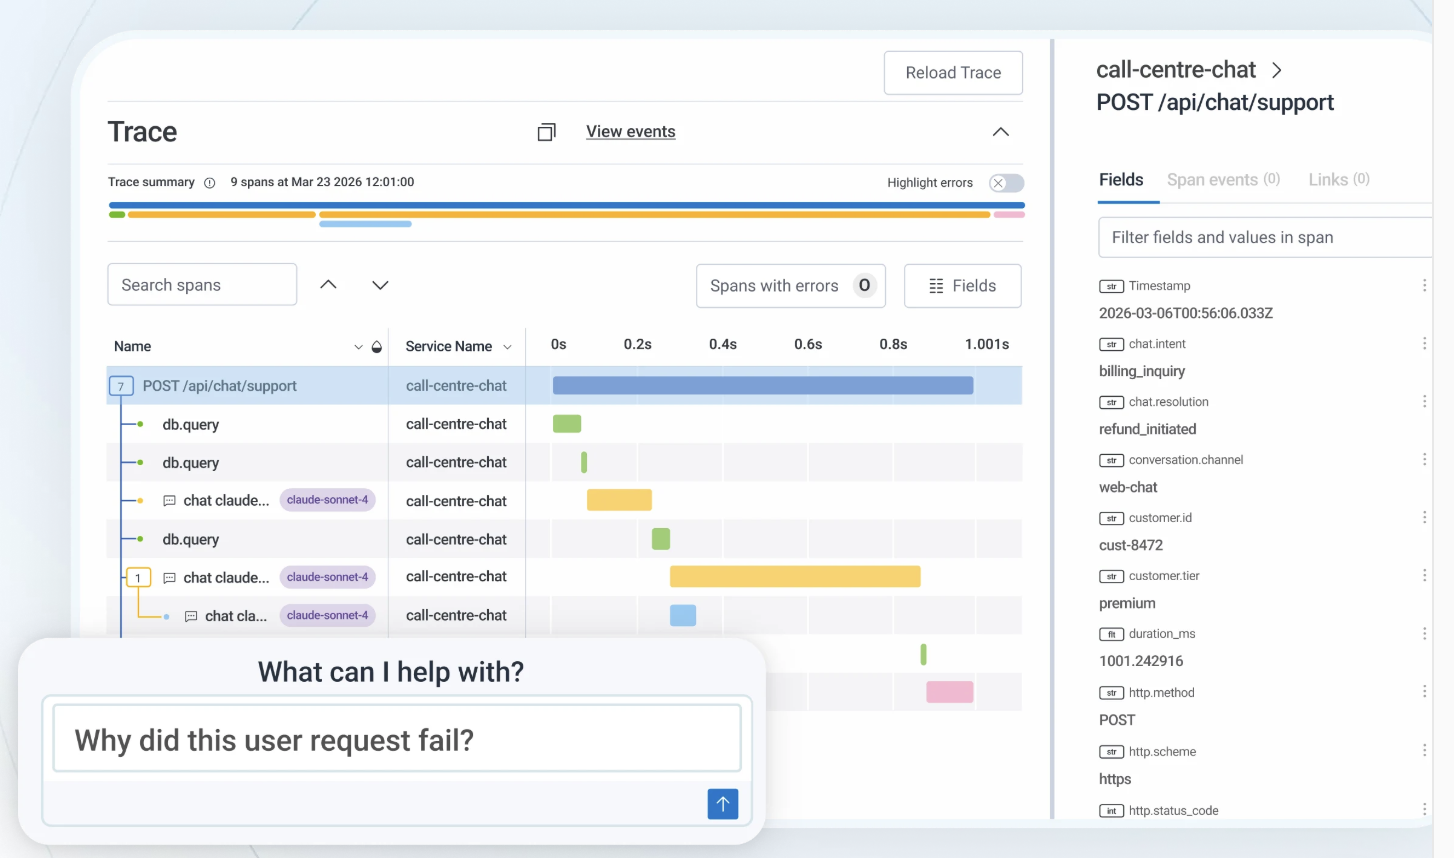Jump to previous span match arrow

coord(328,285)
